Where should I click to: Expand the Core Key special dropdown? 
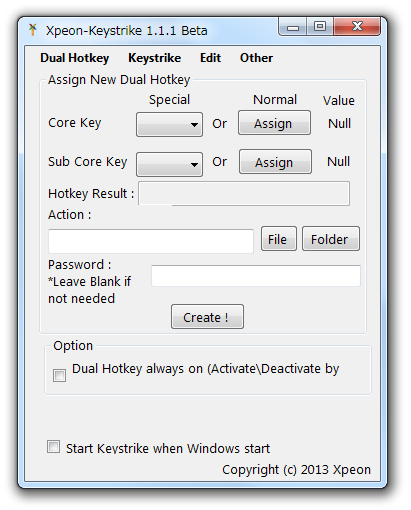click(x=169, y=124)
